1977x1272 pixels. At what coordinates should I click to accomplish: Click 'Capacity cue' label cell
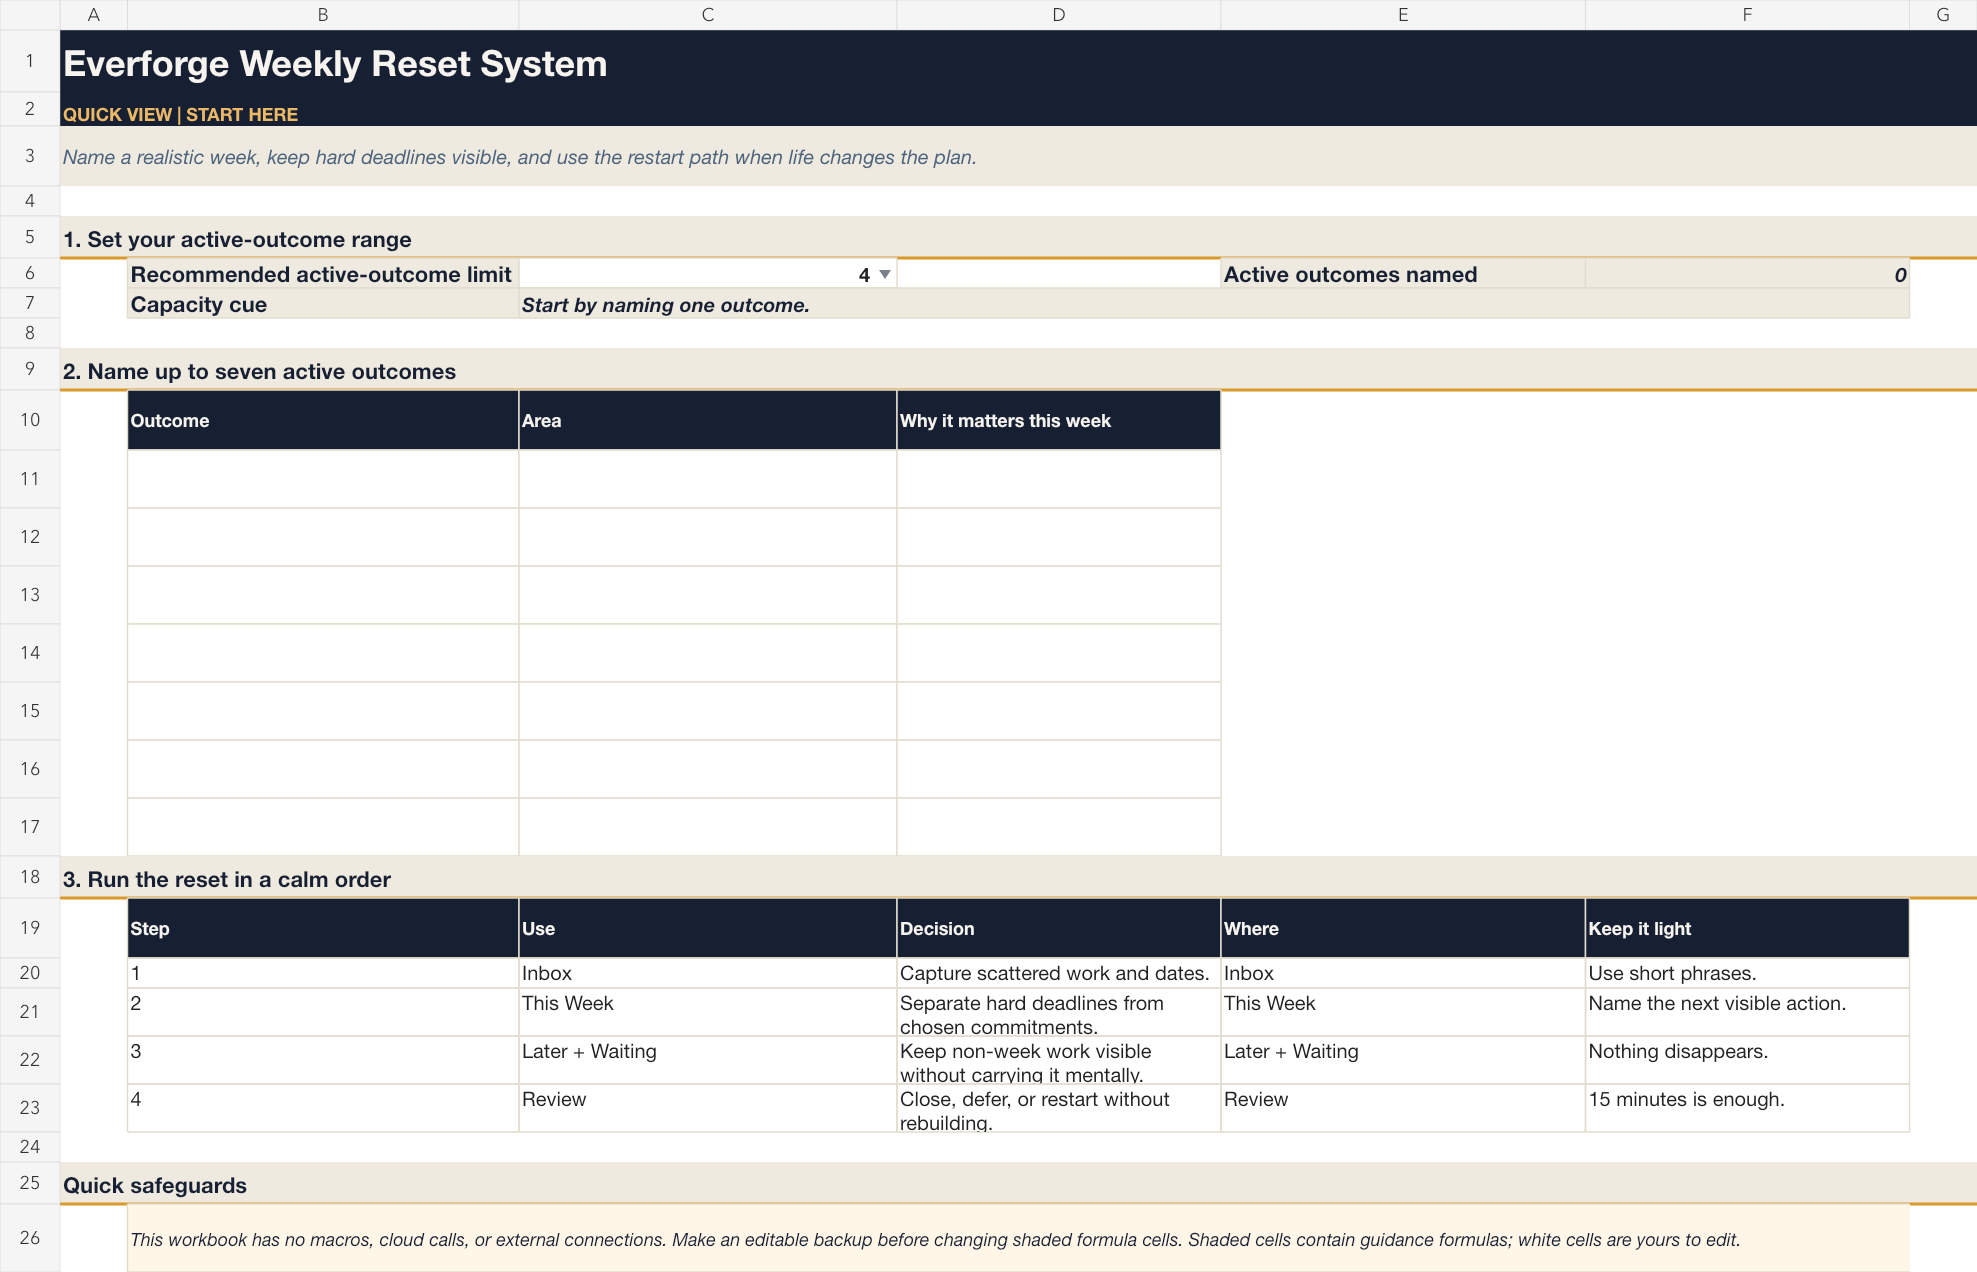point(323,304)
